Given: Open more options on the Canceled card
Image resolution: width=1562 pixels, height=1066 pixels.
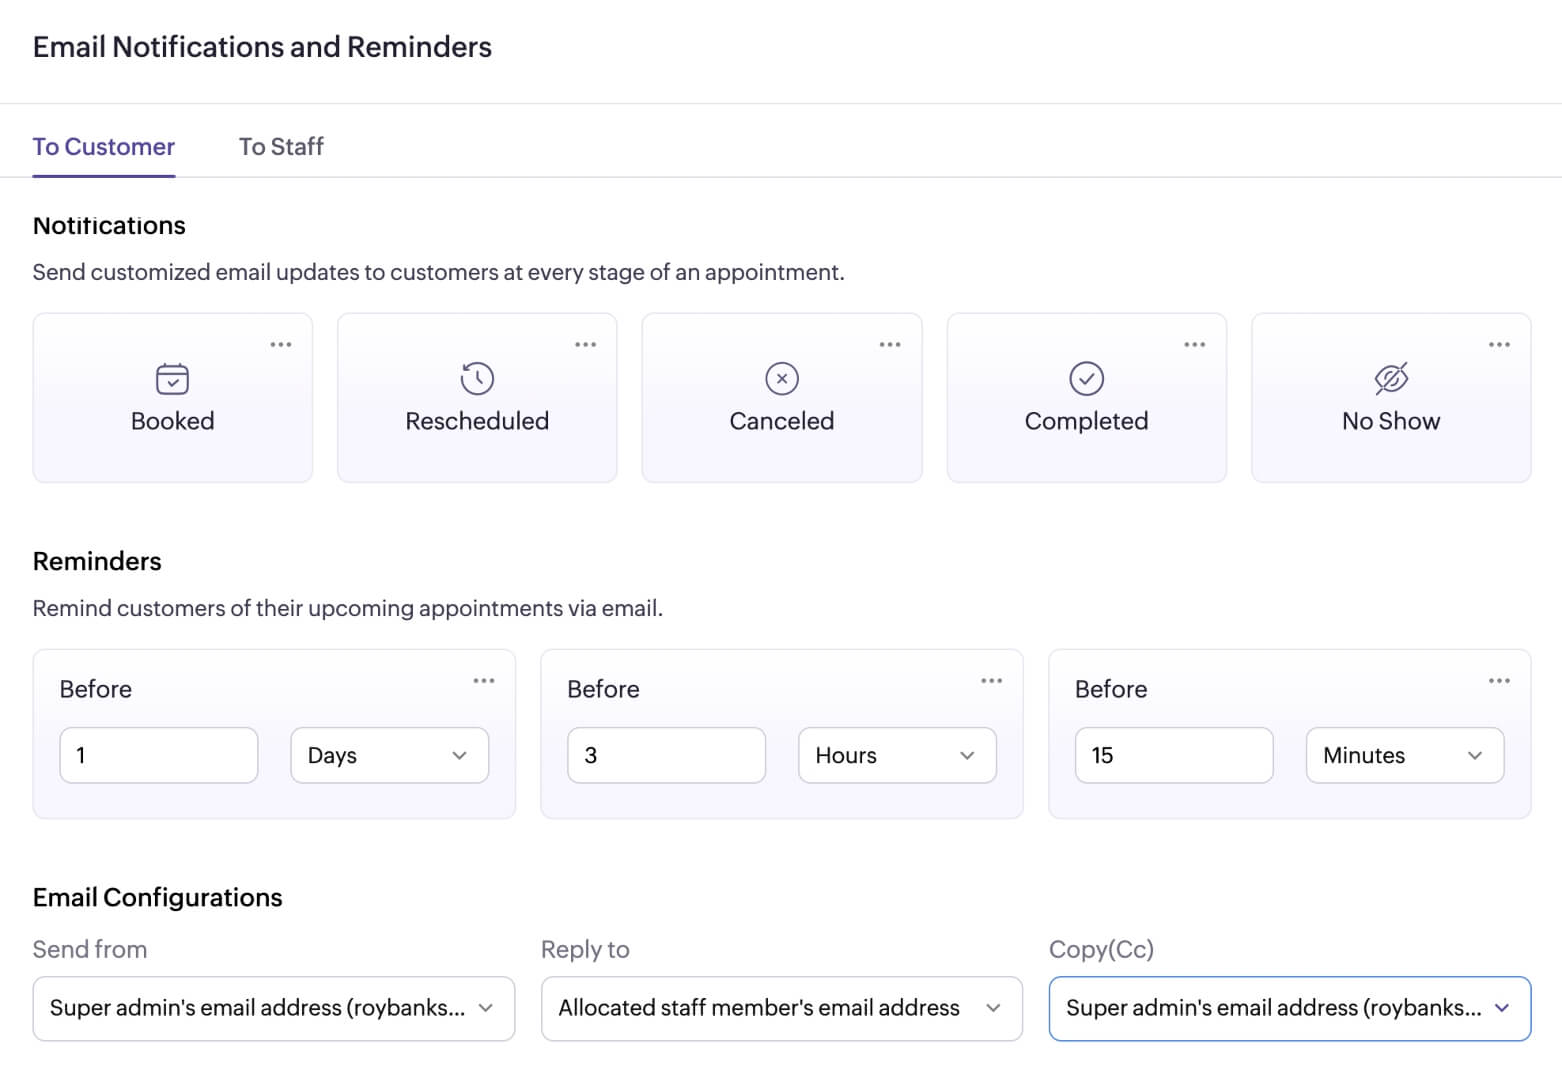Looking at the screenshot, I should pyautogui.click(x=890, y=345).
